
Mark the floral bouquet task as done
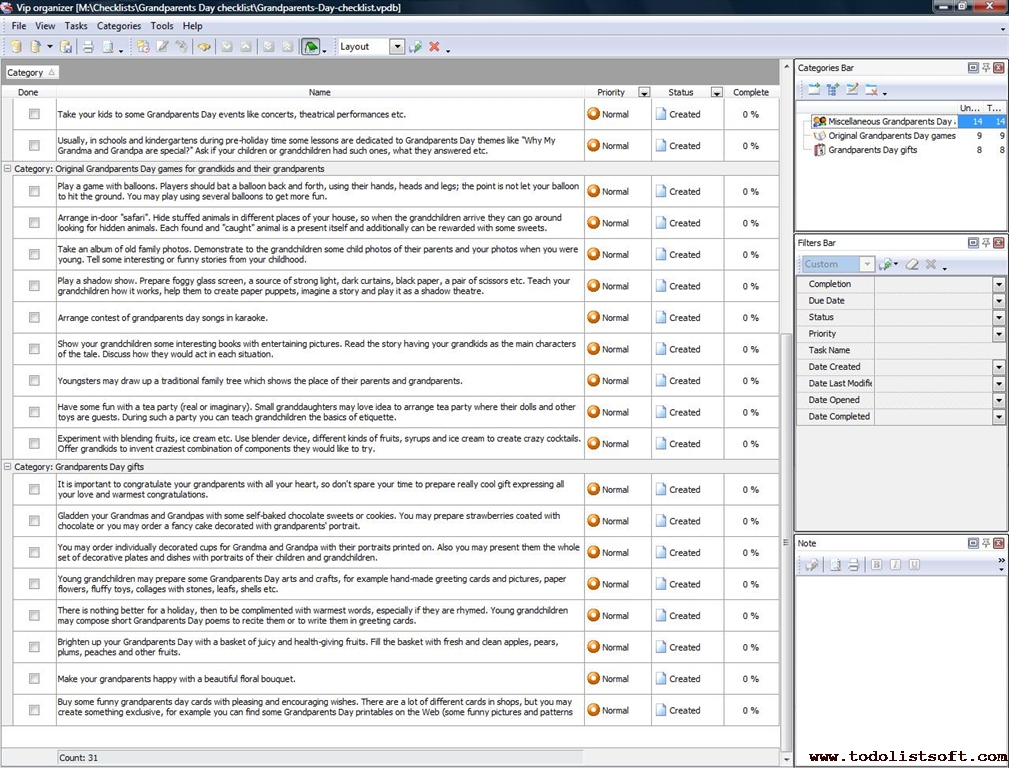click(x=34, y=679)
